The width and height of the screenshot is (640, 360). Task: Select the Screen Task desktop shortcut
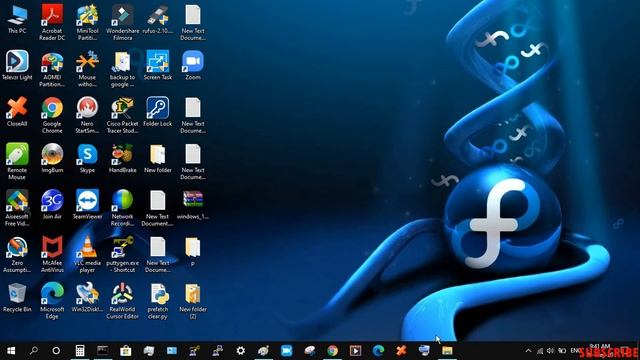point(158,65)
